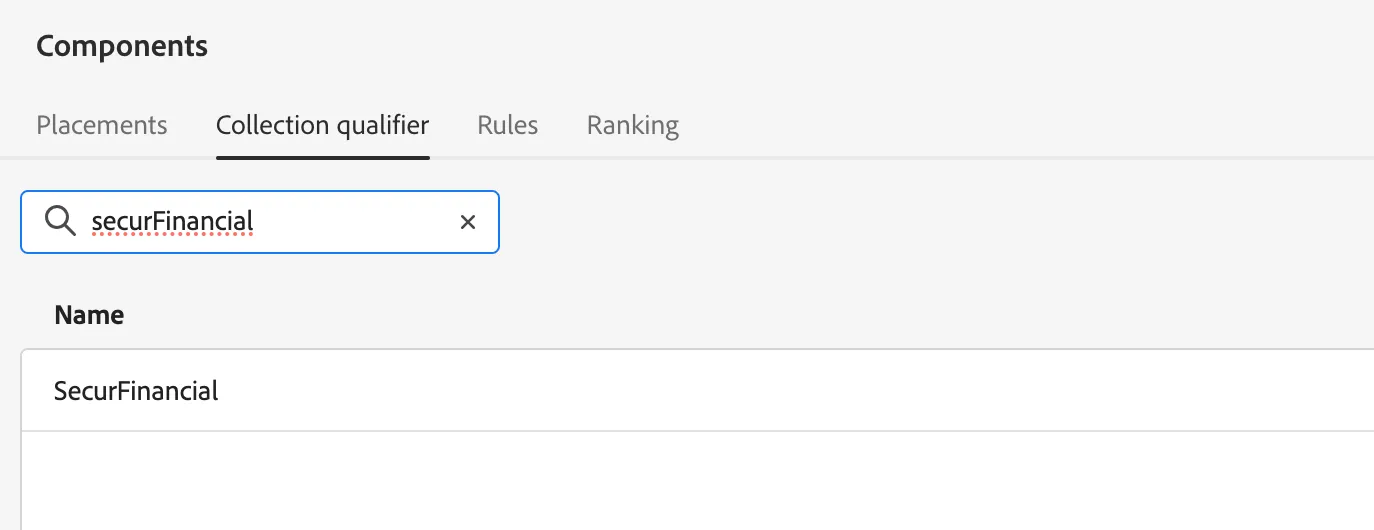Screen dimensions: 1374x530
Task: Select the Collection qualifier tab
Action: click(x=323, y=125)
